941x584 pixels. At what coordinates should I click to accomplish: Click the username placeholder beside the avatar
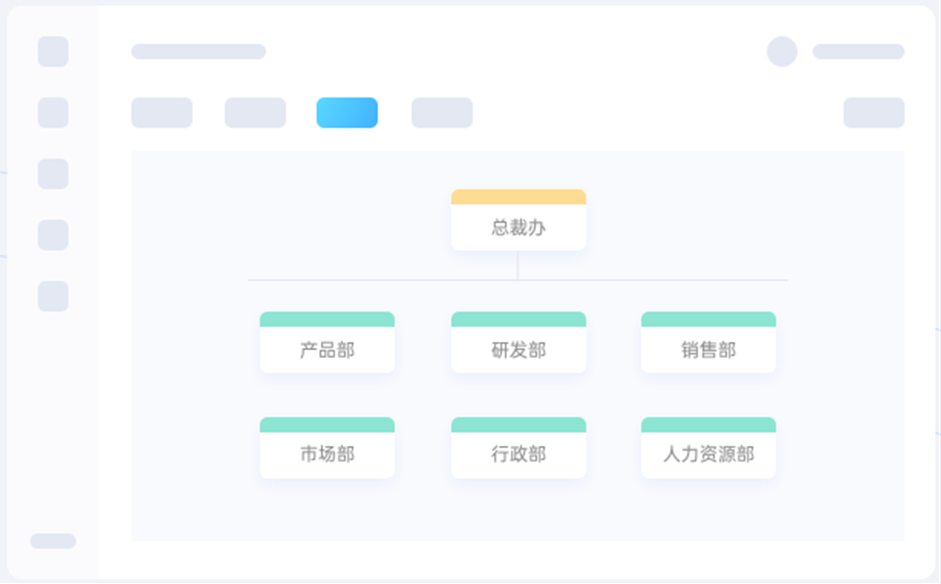(858, 52)
